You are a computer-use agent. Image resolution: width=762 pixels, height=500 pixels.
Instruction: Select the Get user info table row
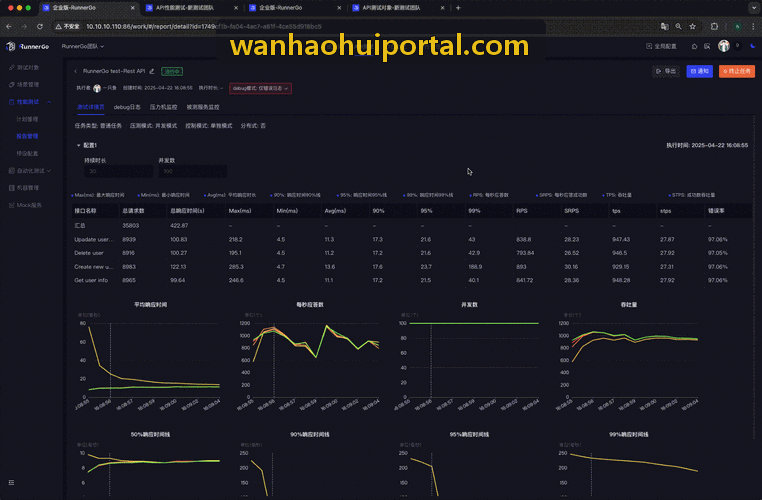(x=412, y=280)
